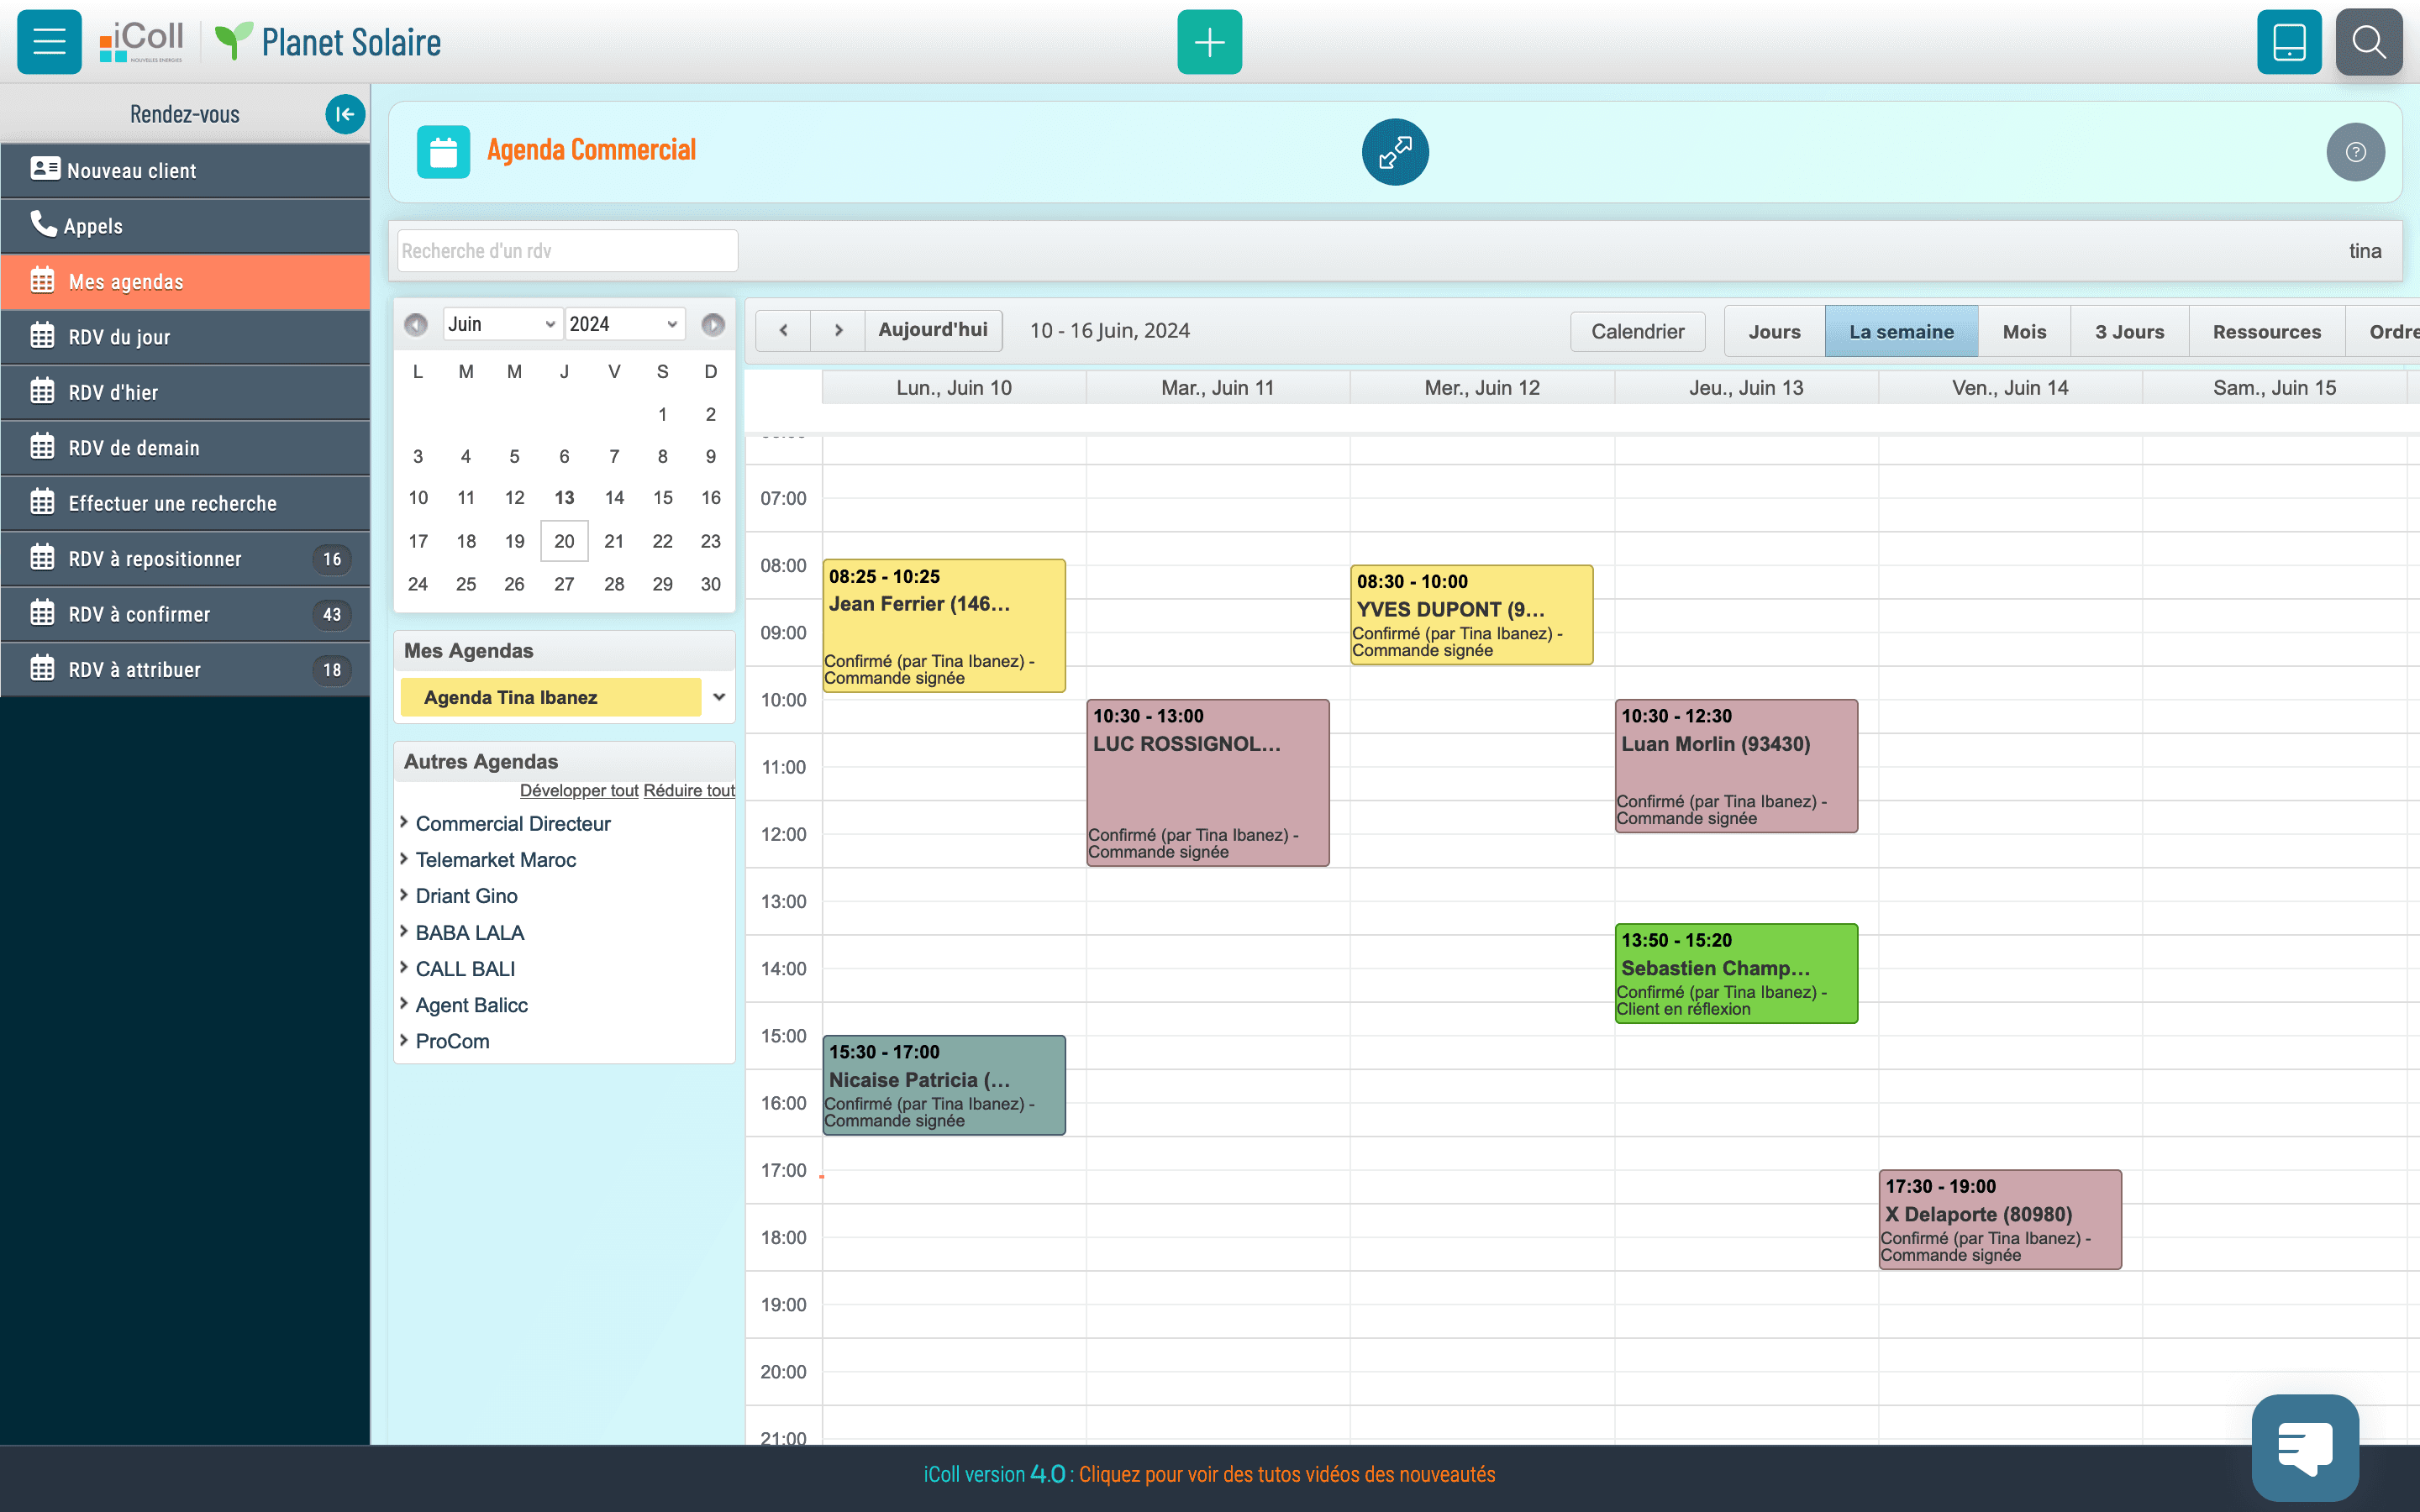
Task: Select Mes agendas menu item
Action: point(185,282)
